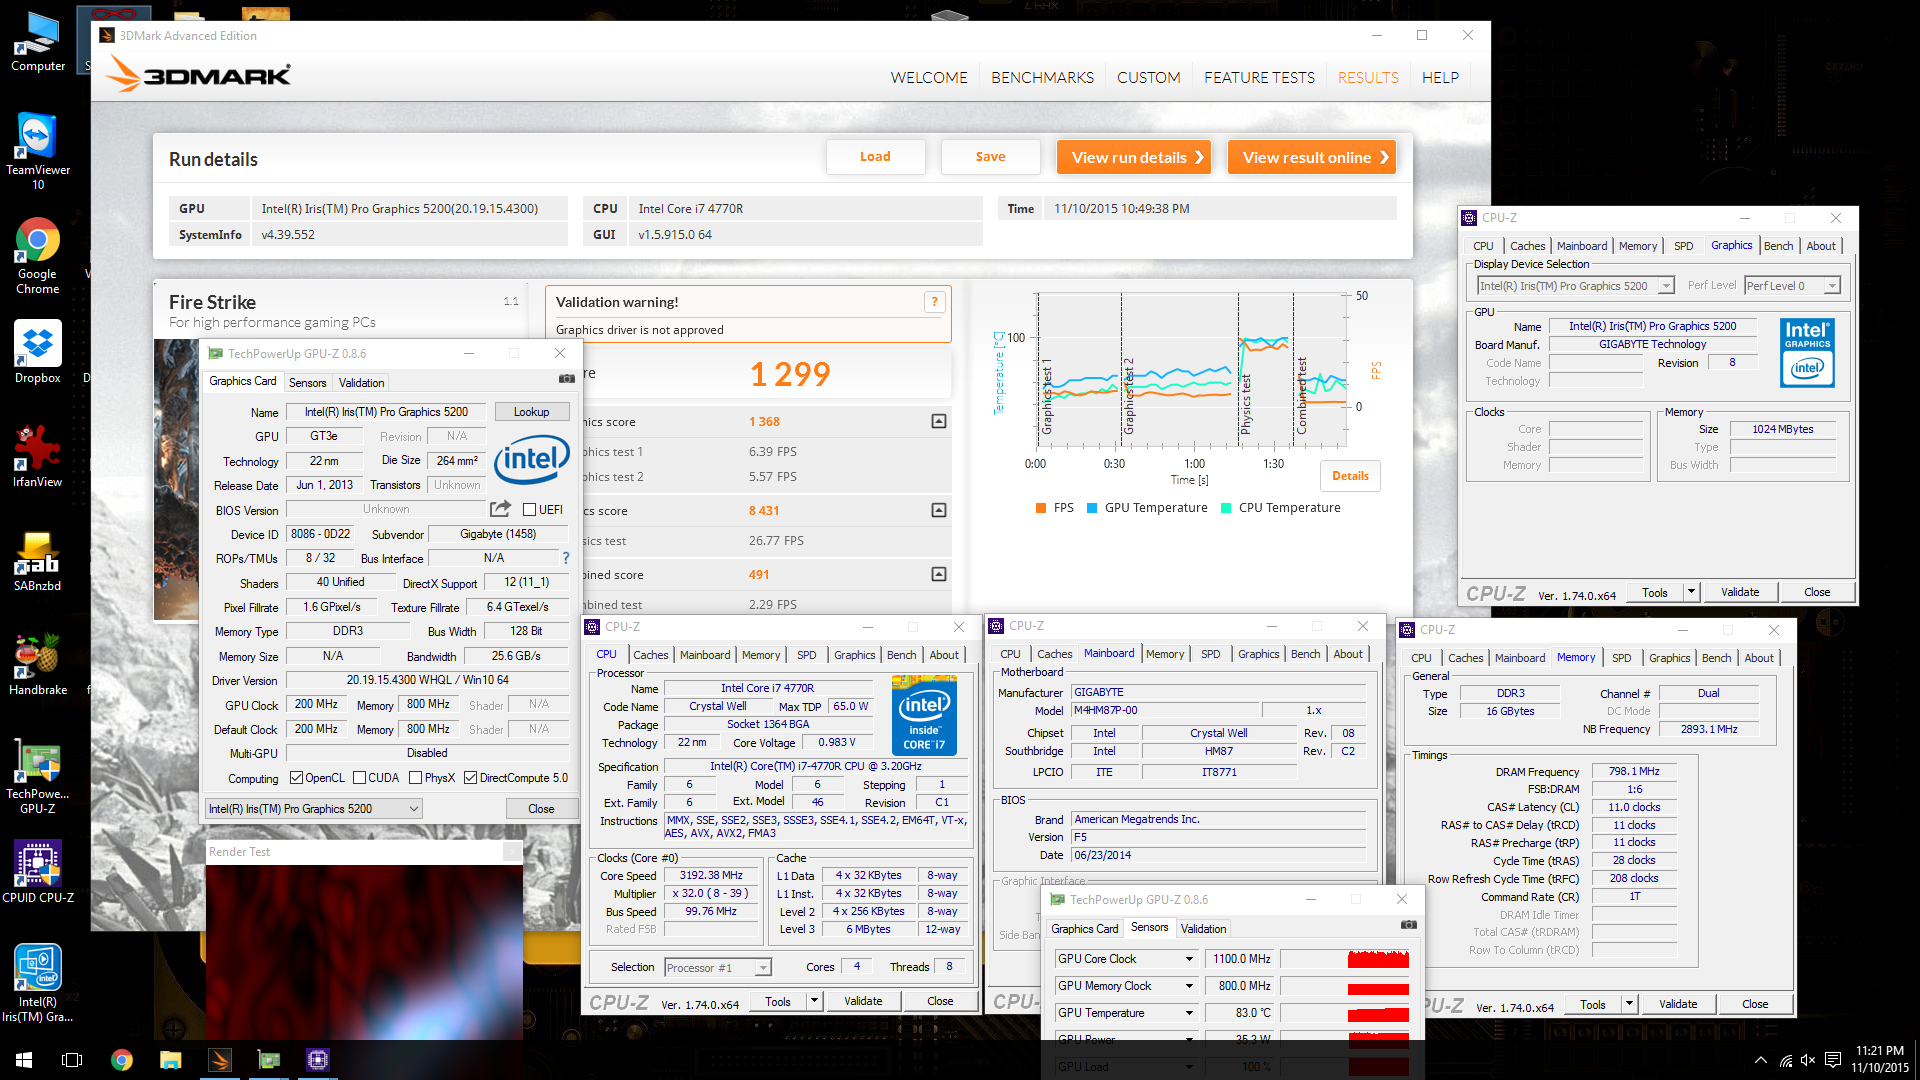This screenshot has height=1080, width=1920.
Task: Toggle OpenCL checkbox in GPU-Z
Action: (296, 778)
